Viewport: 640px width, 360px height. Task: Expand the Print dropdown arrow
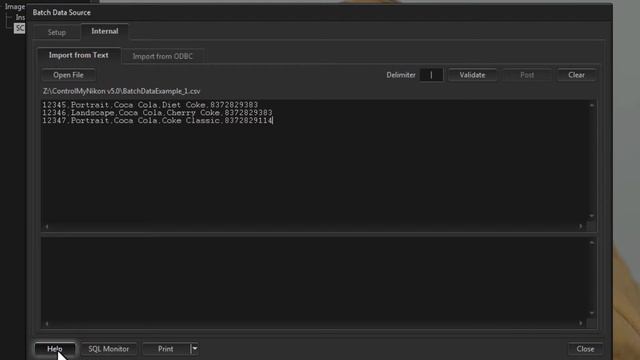(x=195, y=349)
